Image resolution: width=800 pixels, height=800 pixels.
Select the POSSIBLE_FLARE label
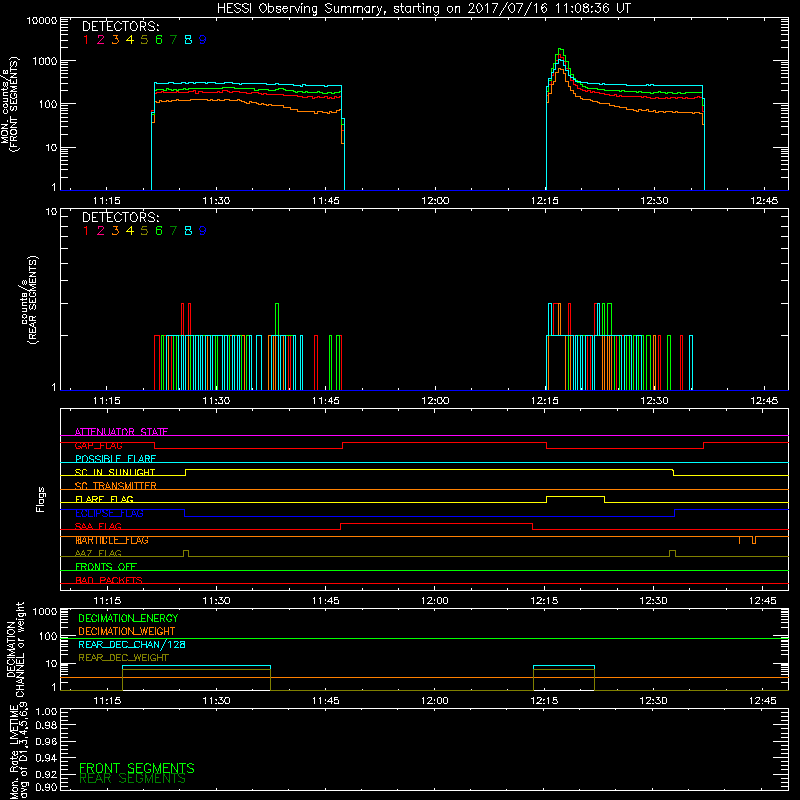115,459
